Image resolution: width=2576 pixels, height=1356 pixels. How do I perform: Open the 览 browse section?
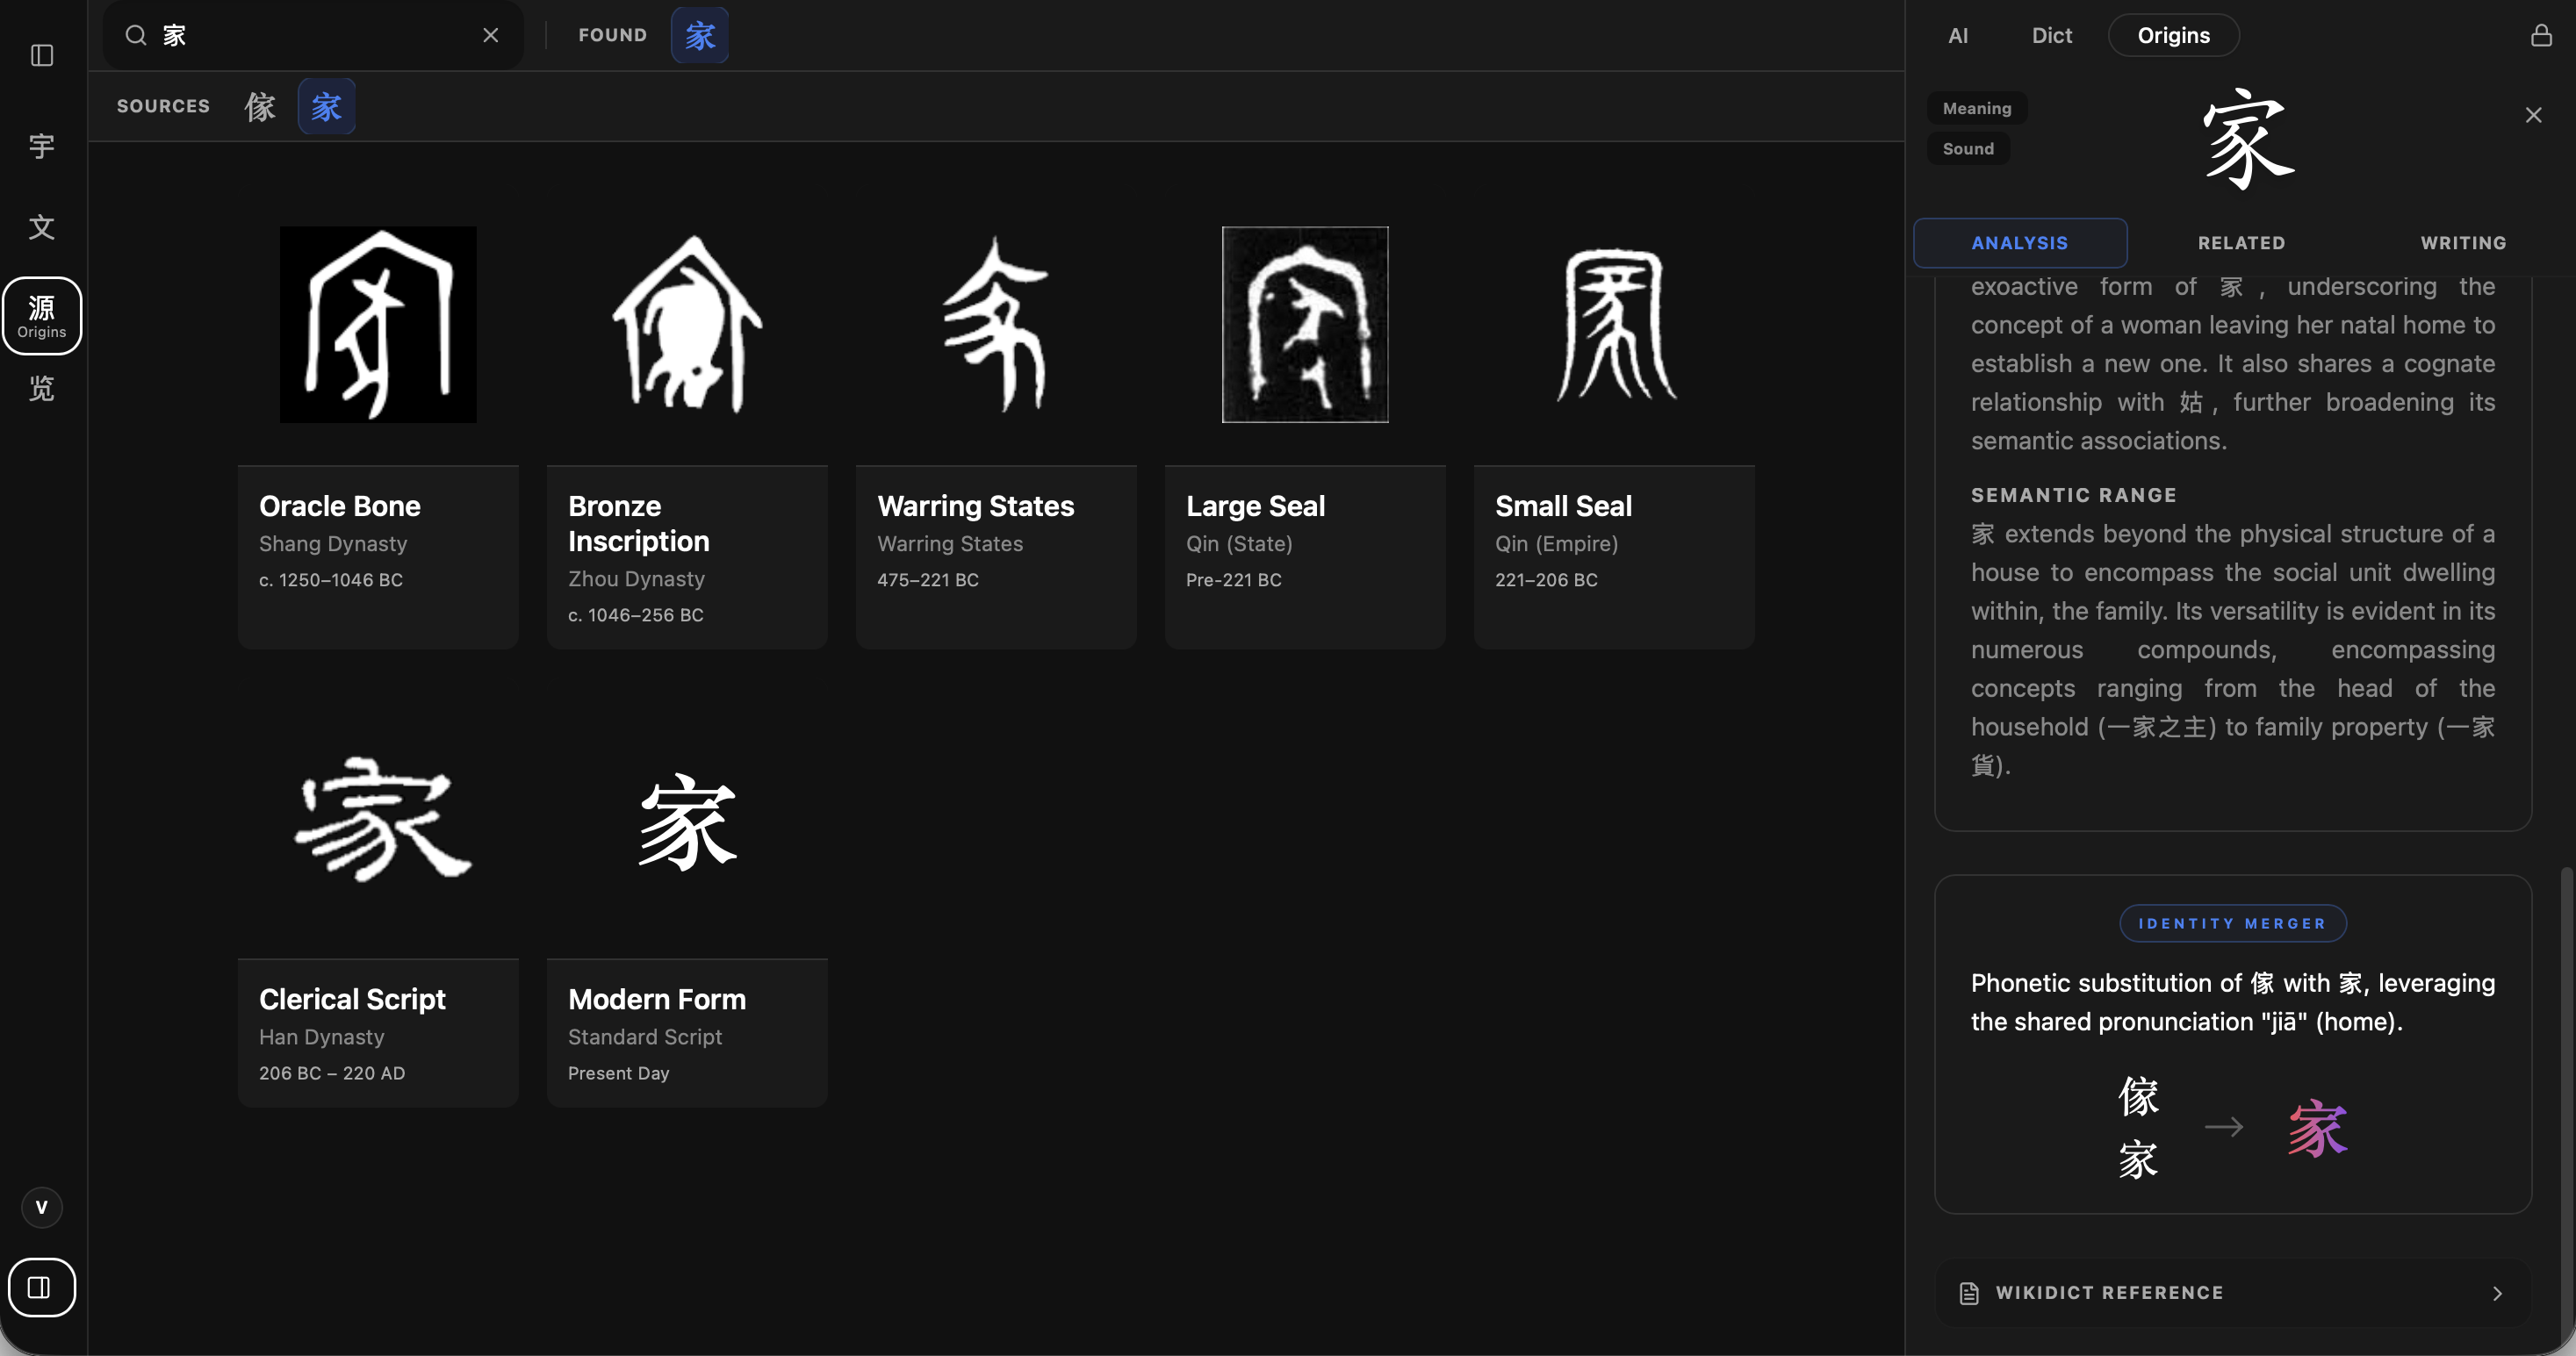(x=41, y=389)
